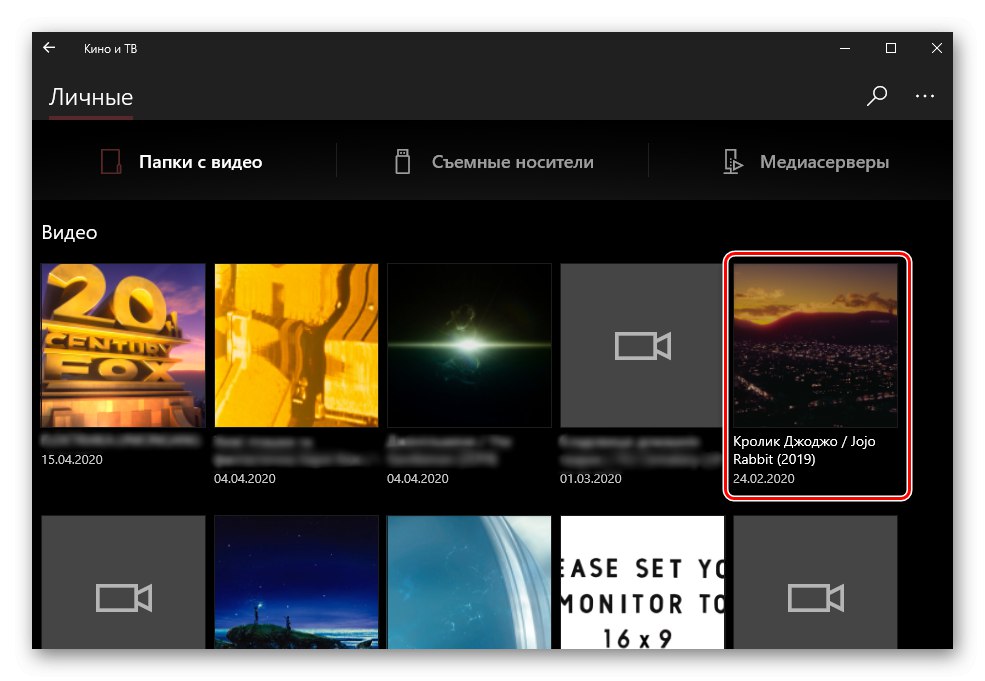Open the Jojo Rabbit city sunset thumbnail
Image resolution: width=985 pixels, height=681 pixels.
click(x=815, y=346)
